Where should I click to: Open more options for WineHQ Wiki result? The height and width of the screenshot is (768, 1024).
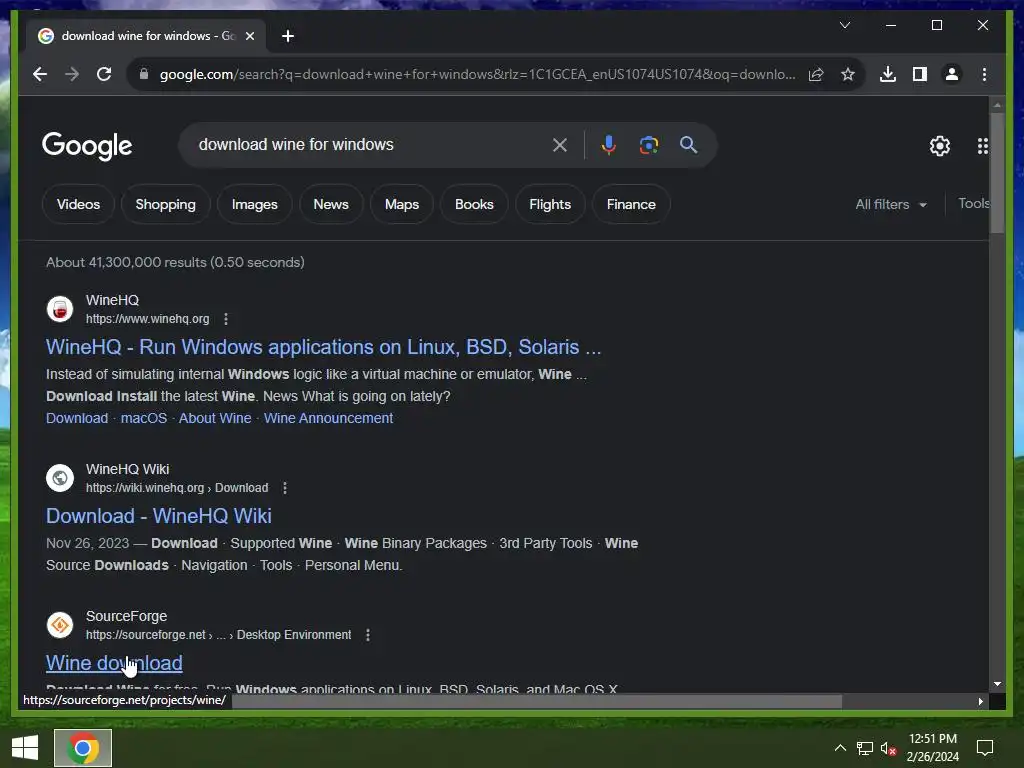click(285, 488)
